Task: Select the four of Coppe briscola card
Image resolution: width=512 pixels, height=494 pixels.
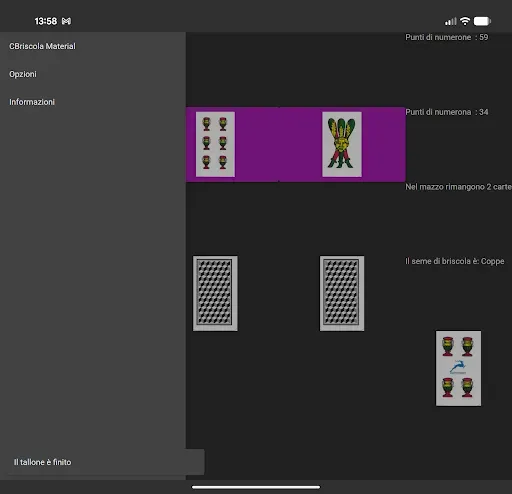Action: 458,368
